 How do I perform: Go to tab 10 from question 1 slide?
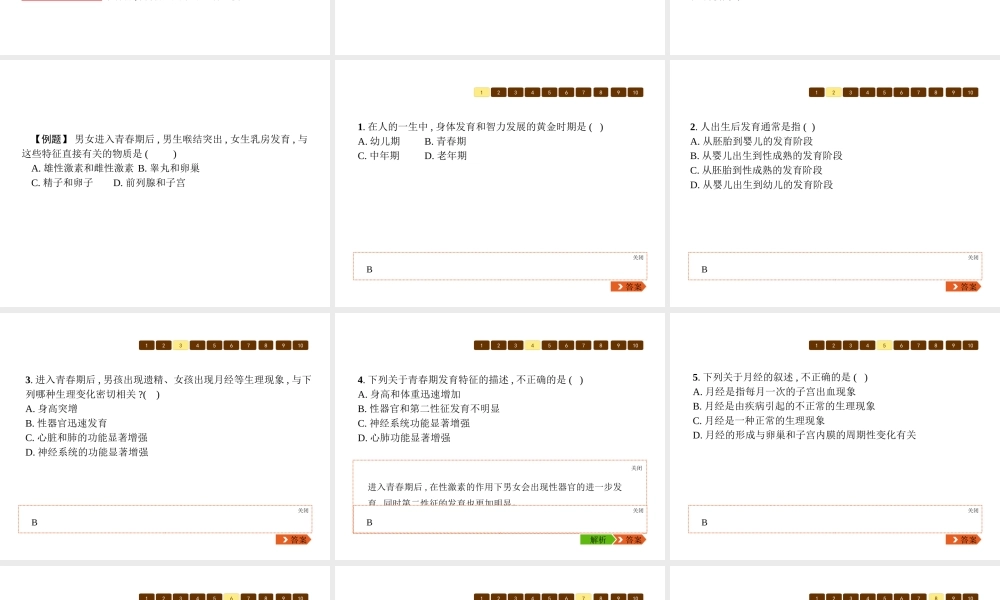click(x=635, y=92)
